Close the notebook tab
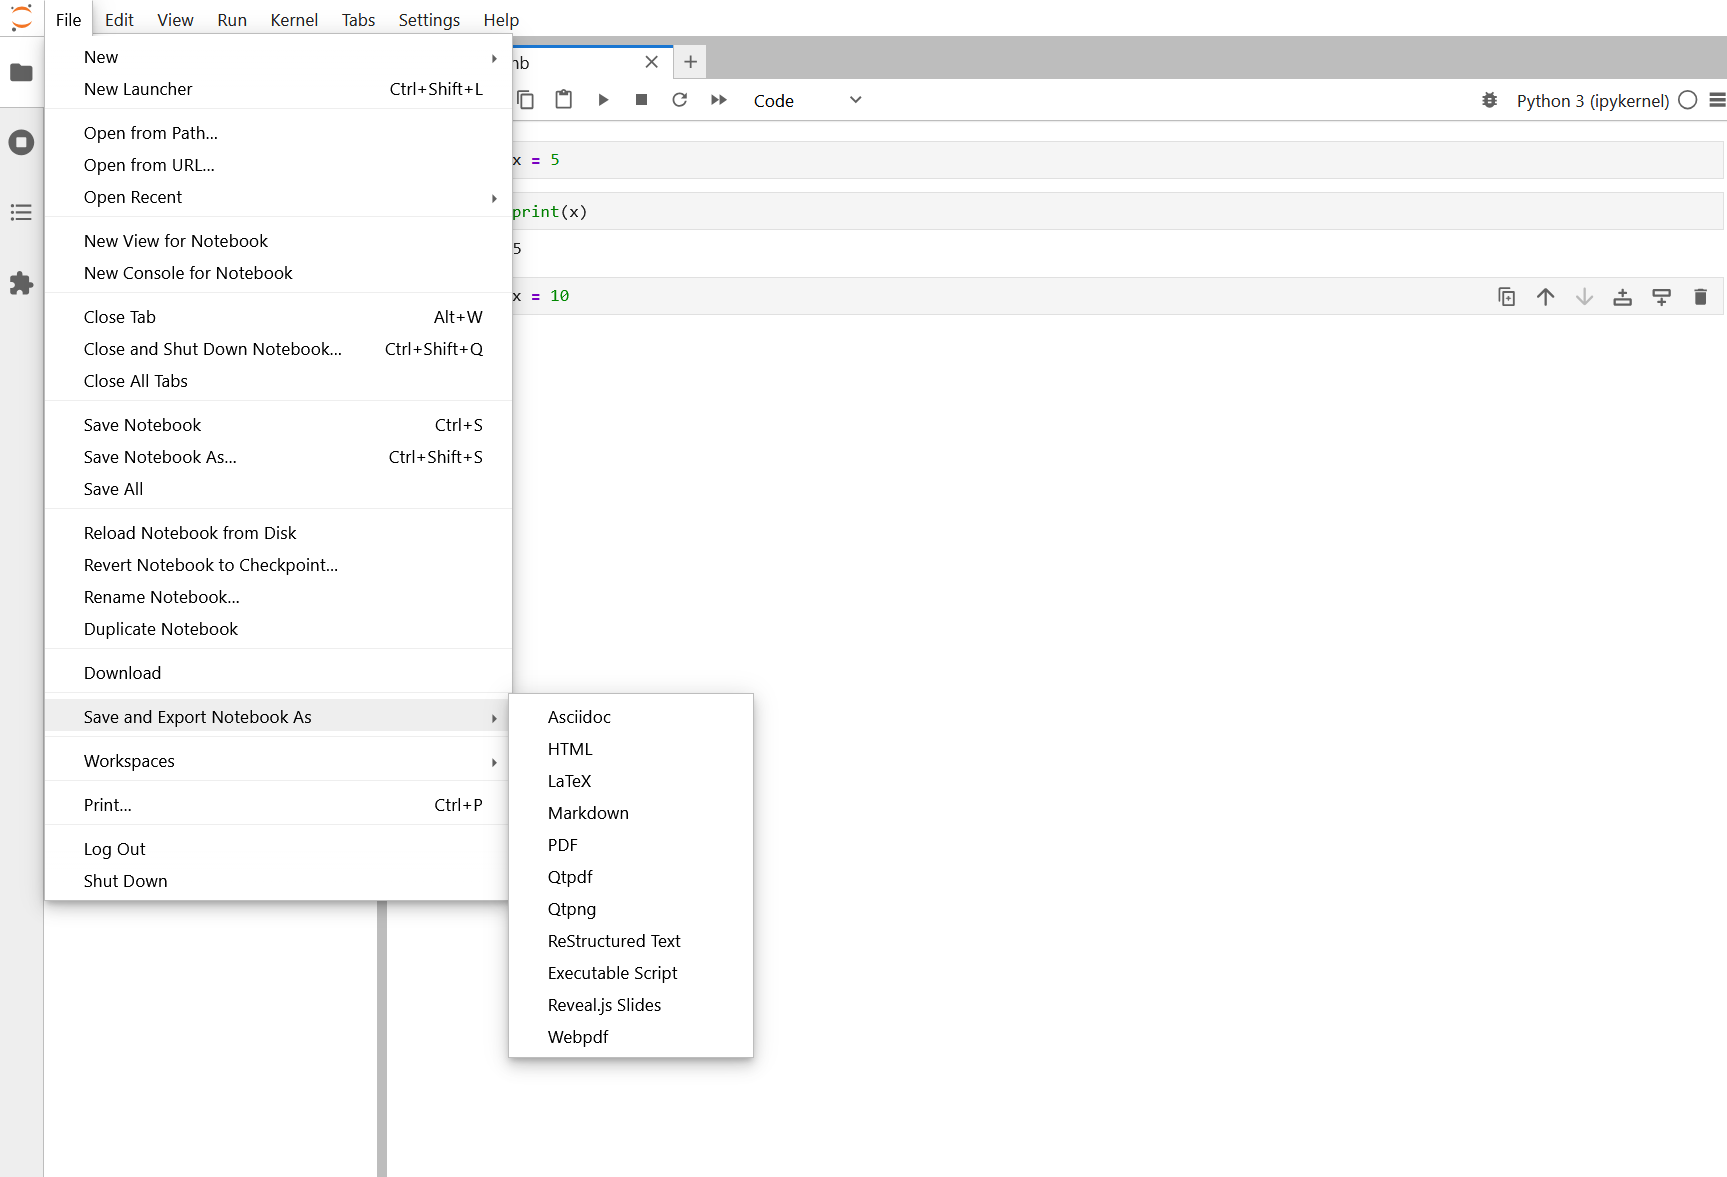1727x1177 pixels. pos(652,62)
